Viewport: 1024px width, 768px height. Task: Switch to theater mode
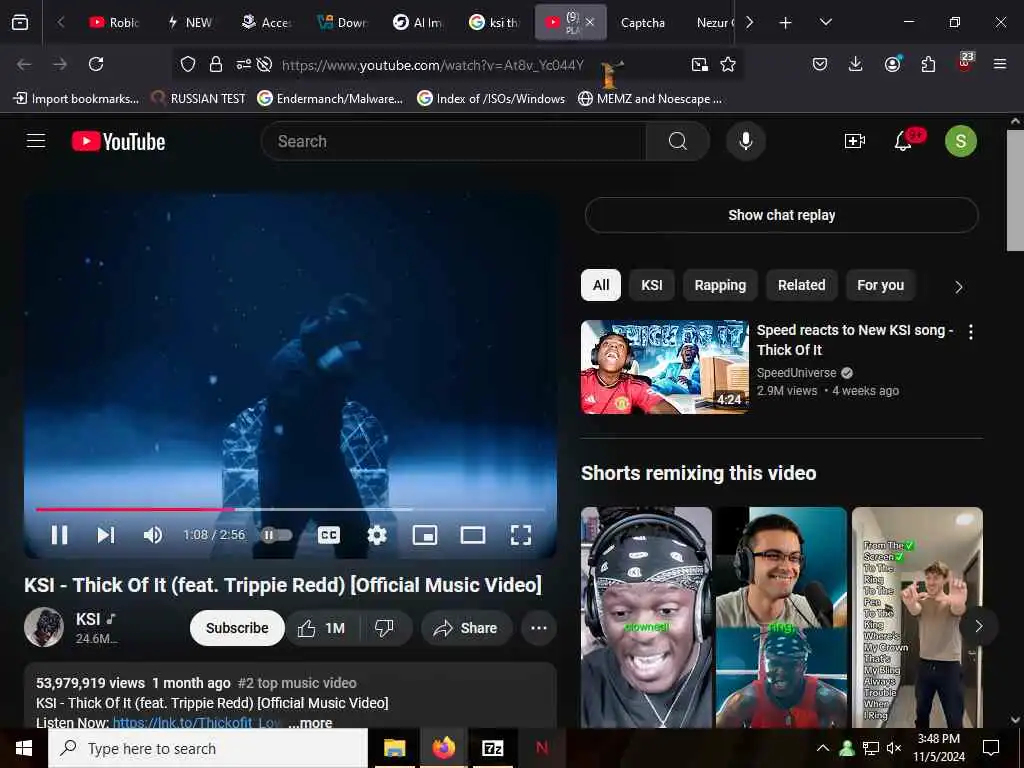[x=472, y=535]
